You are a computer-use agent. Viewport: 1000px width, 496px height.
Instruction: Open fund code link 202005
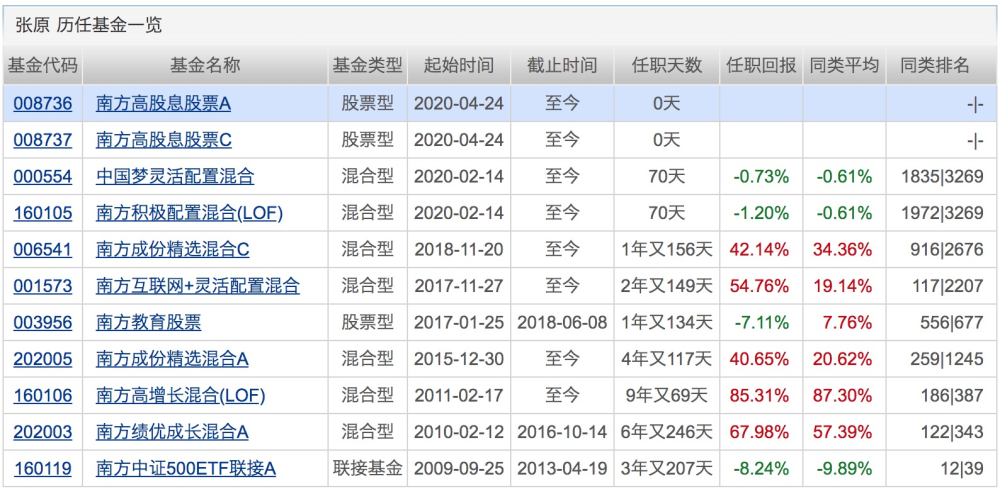coord(42,360)
